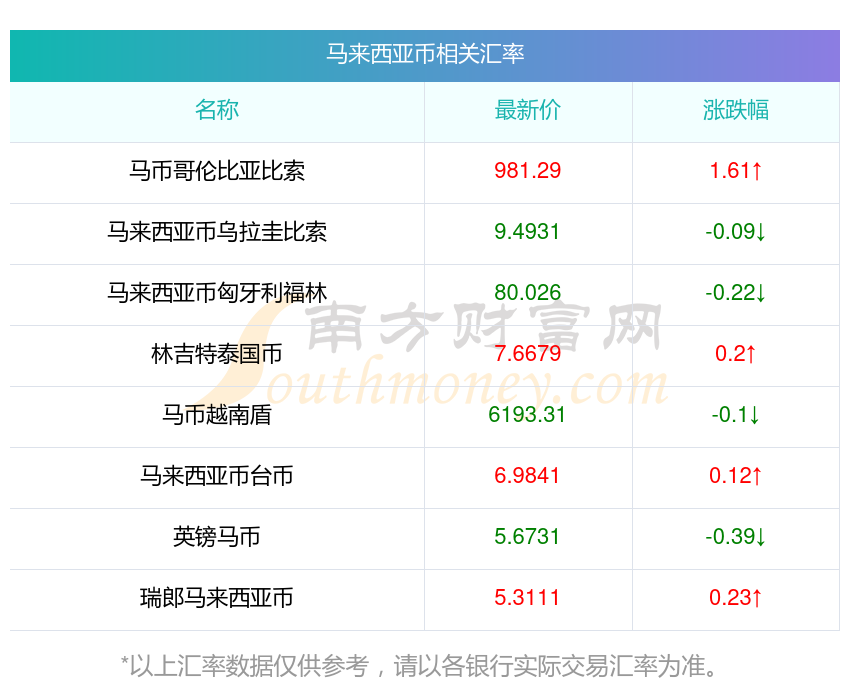Select the 英镑马币 row name
This screenshot has width=850, height=698.
click(x=217, y=537)
